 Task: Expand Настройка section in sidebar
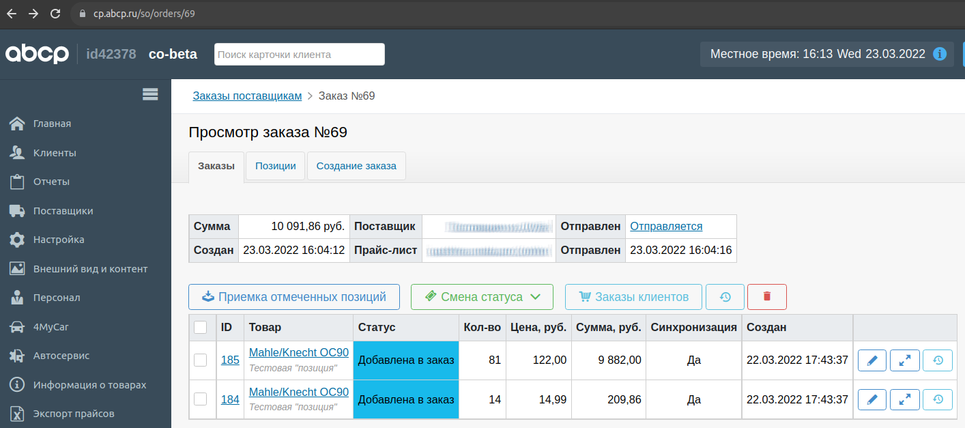coord(58,240)
